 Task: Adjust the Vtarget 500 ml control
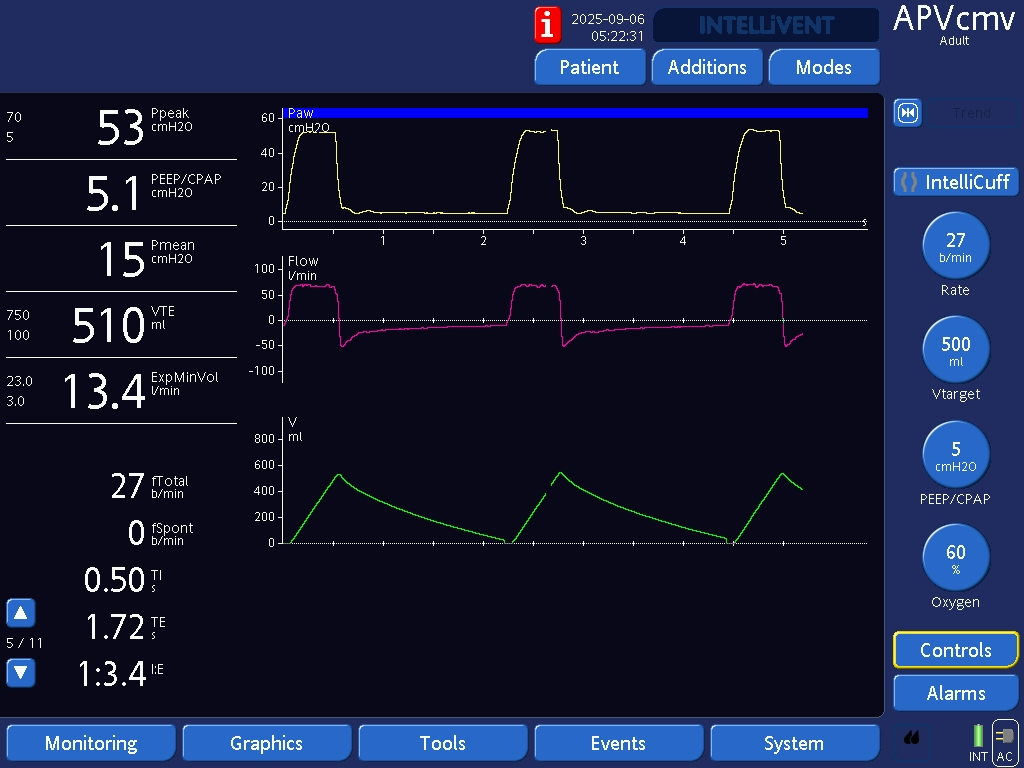[956, 350]
